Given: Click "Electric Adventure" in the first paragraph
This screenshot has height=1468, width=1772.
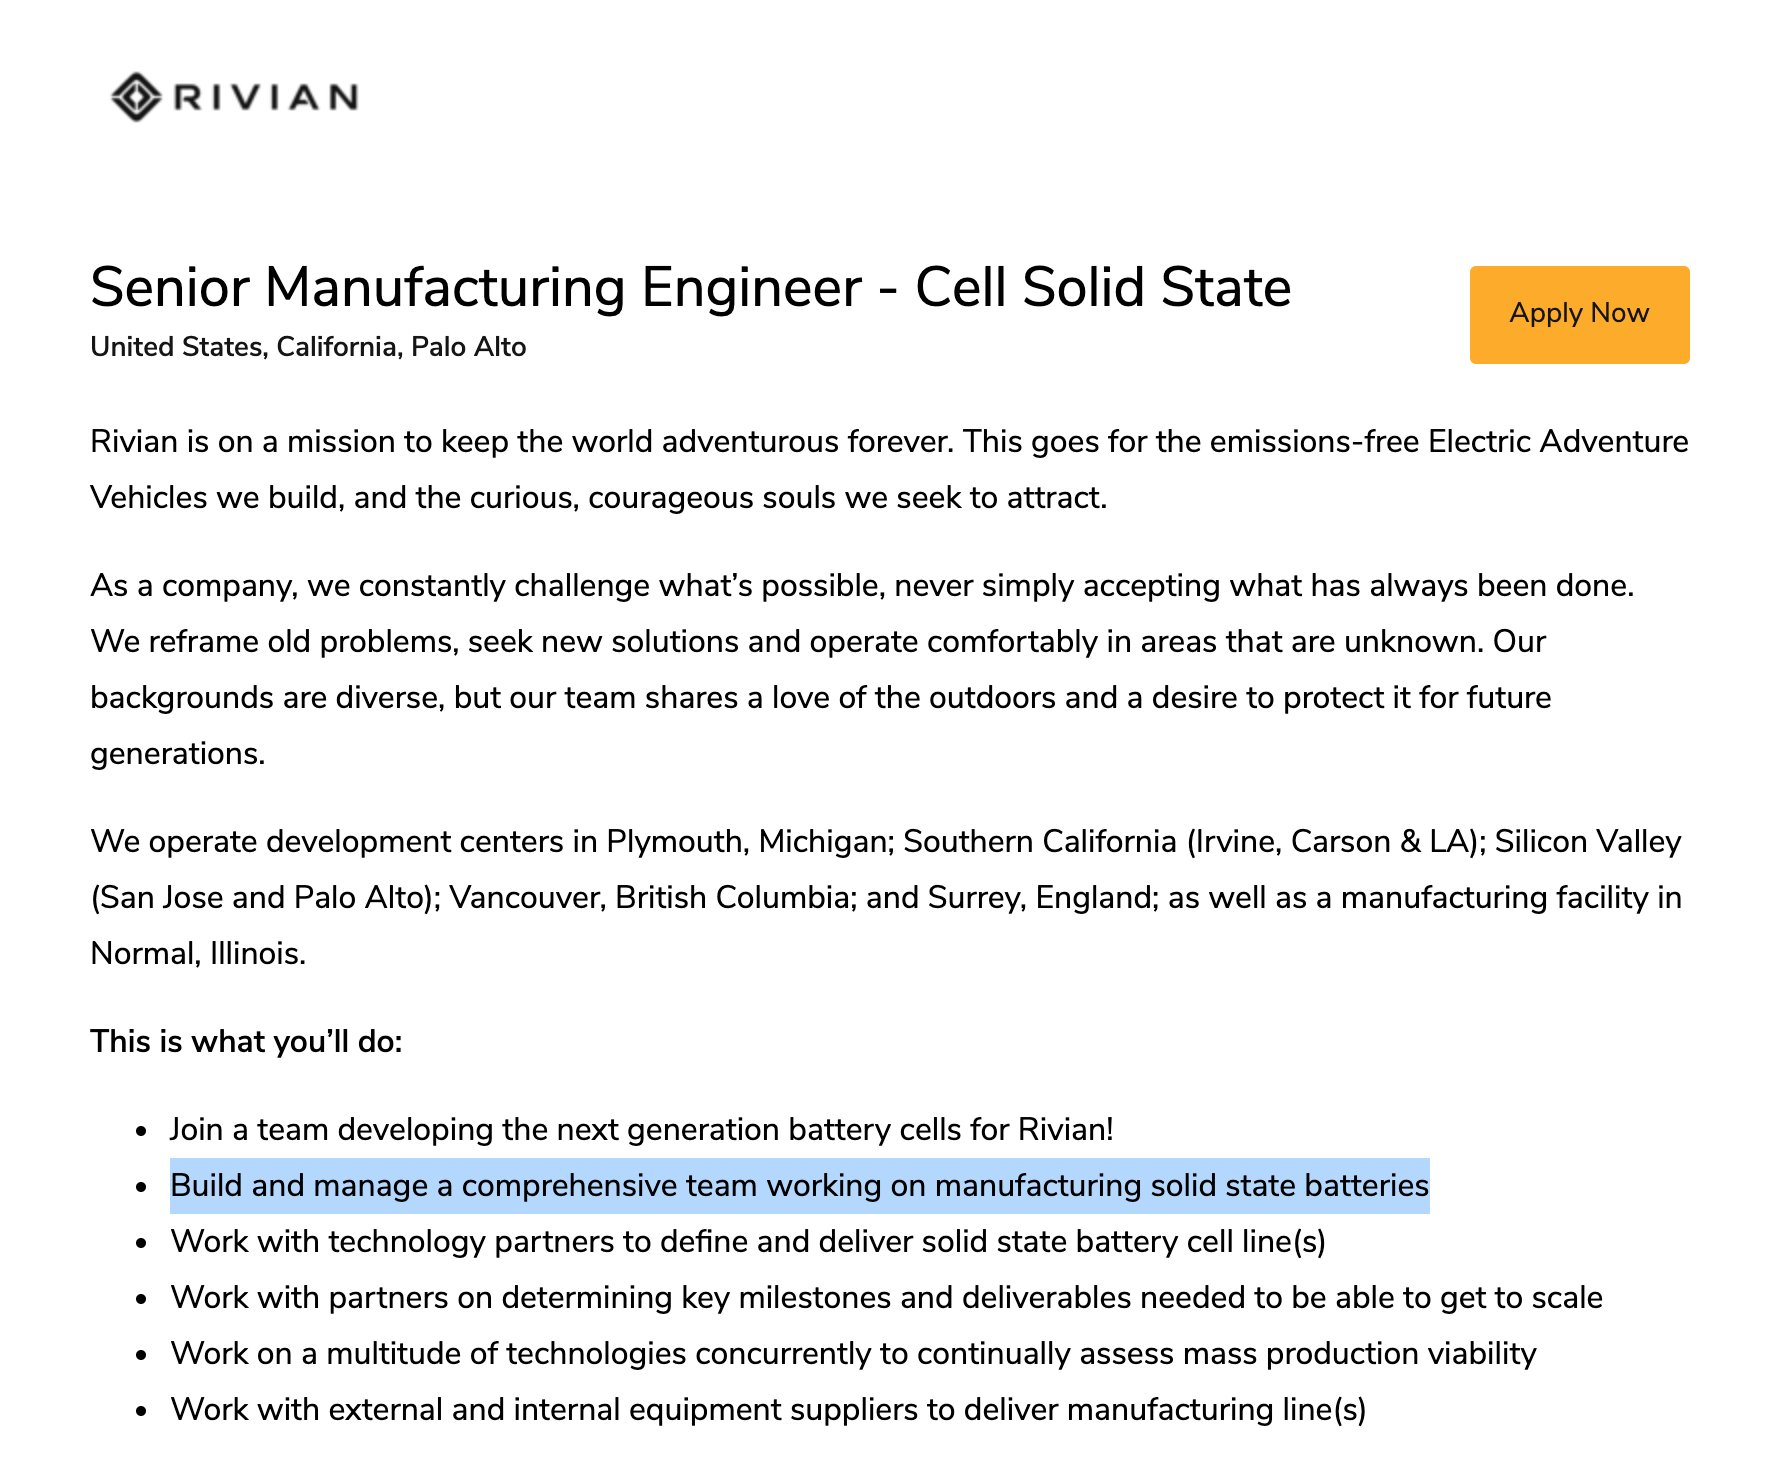Looking at the screenshot, I should point(1557,441).
